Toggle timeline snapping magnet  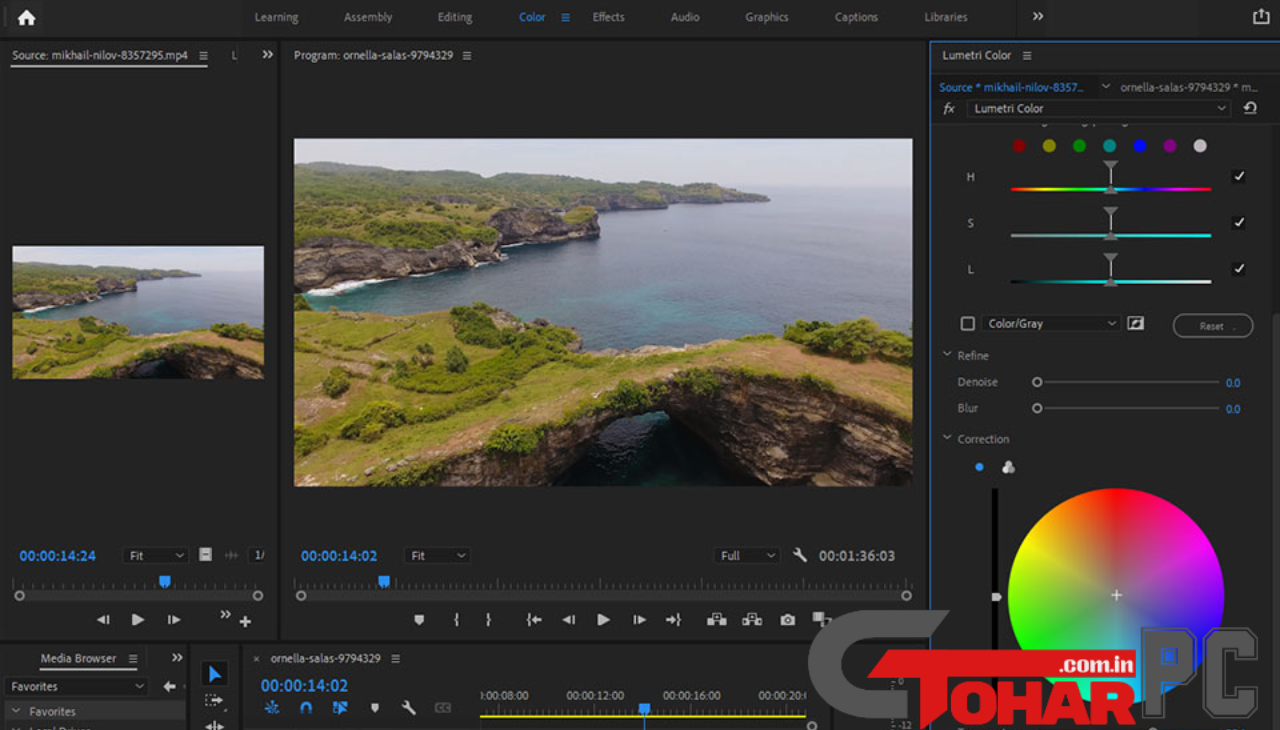(x=306, y=707)
